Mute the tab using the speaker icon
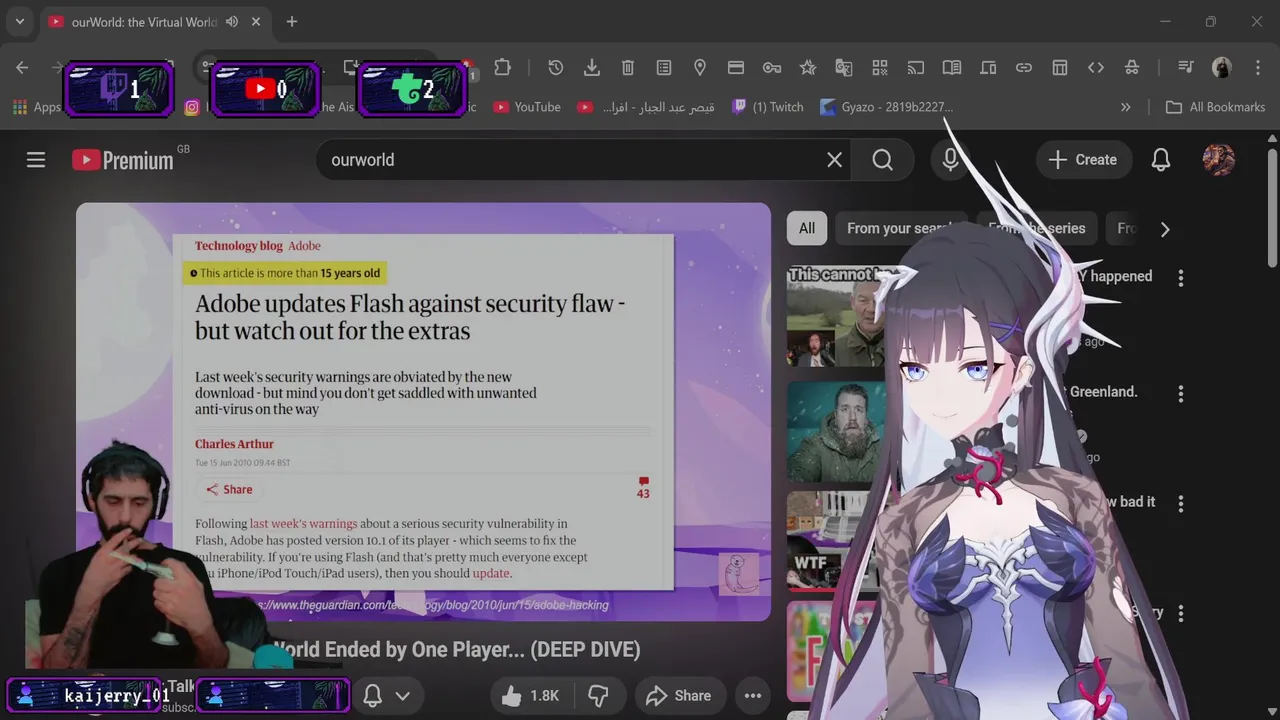 232,21
